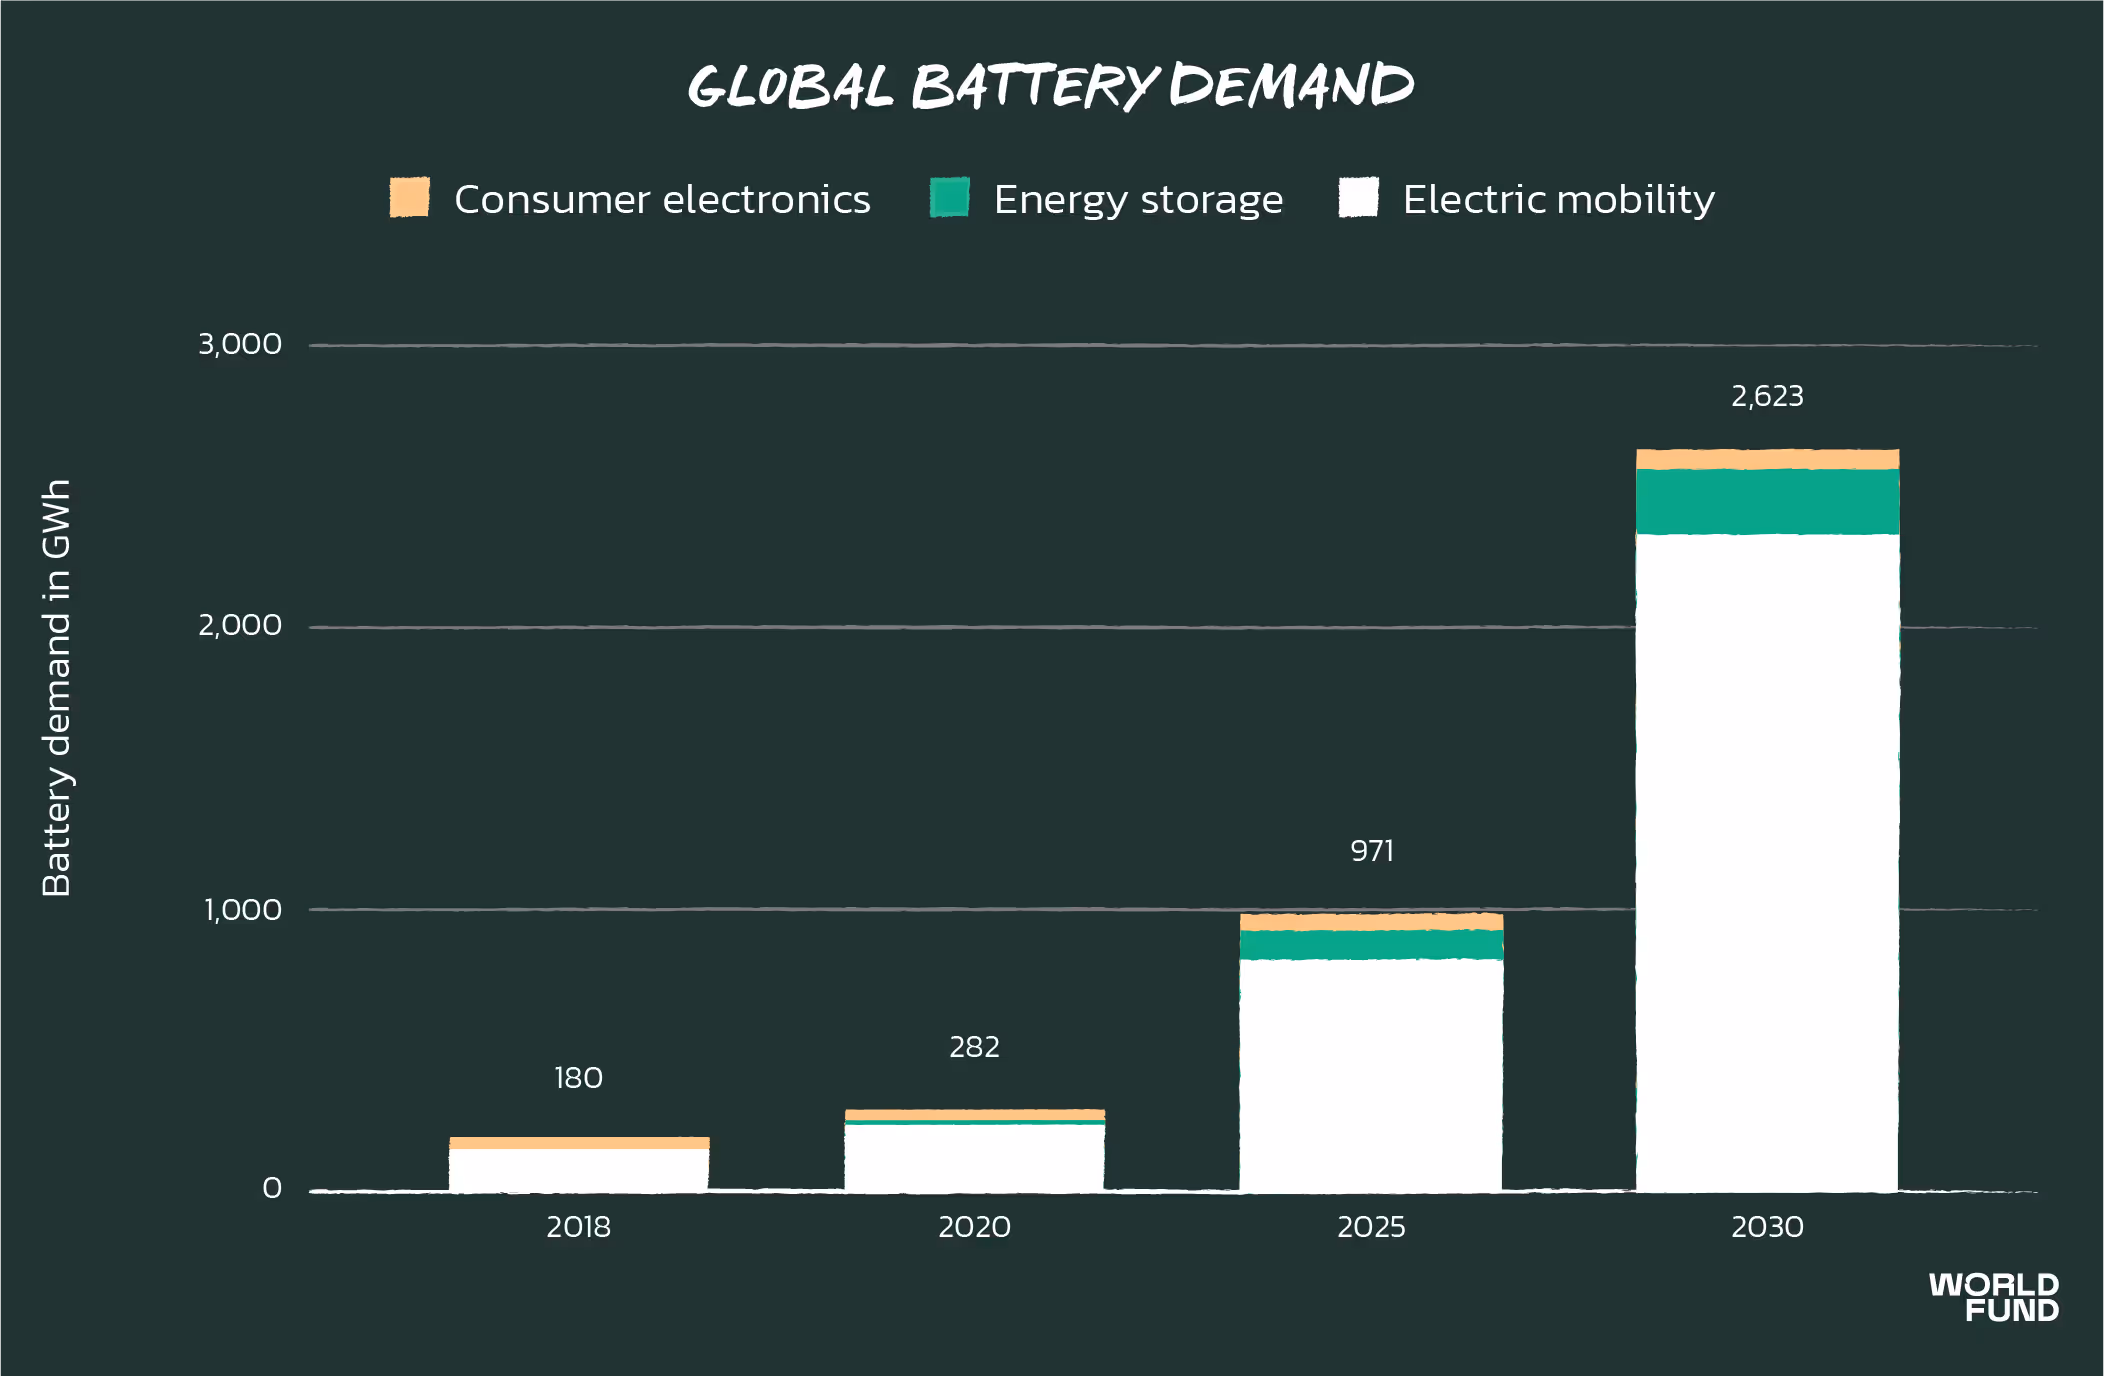Click the 2,623 total value label
2104x1376 pixels.
point(1767,396)
